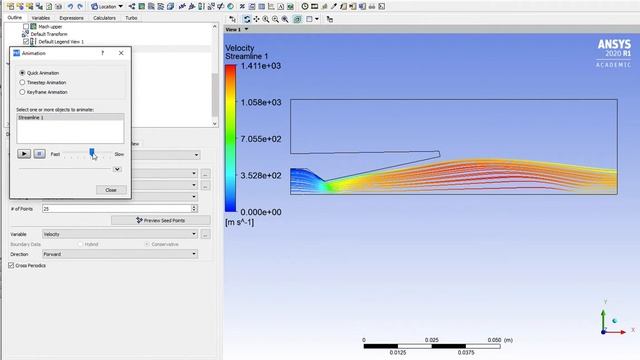Insert a Comment with the A icon
This screenshot has height=360, width=640.
281,7
